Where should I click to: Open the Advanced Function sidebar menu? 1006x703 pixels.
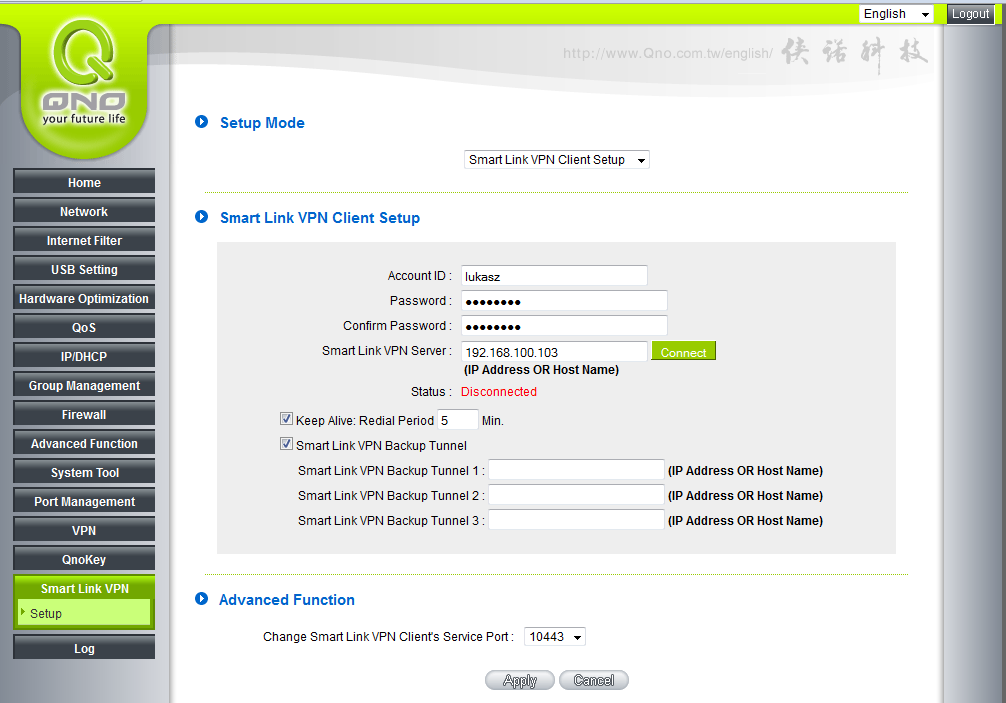[x=84, y=443]
